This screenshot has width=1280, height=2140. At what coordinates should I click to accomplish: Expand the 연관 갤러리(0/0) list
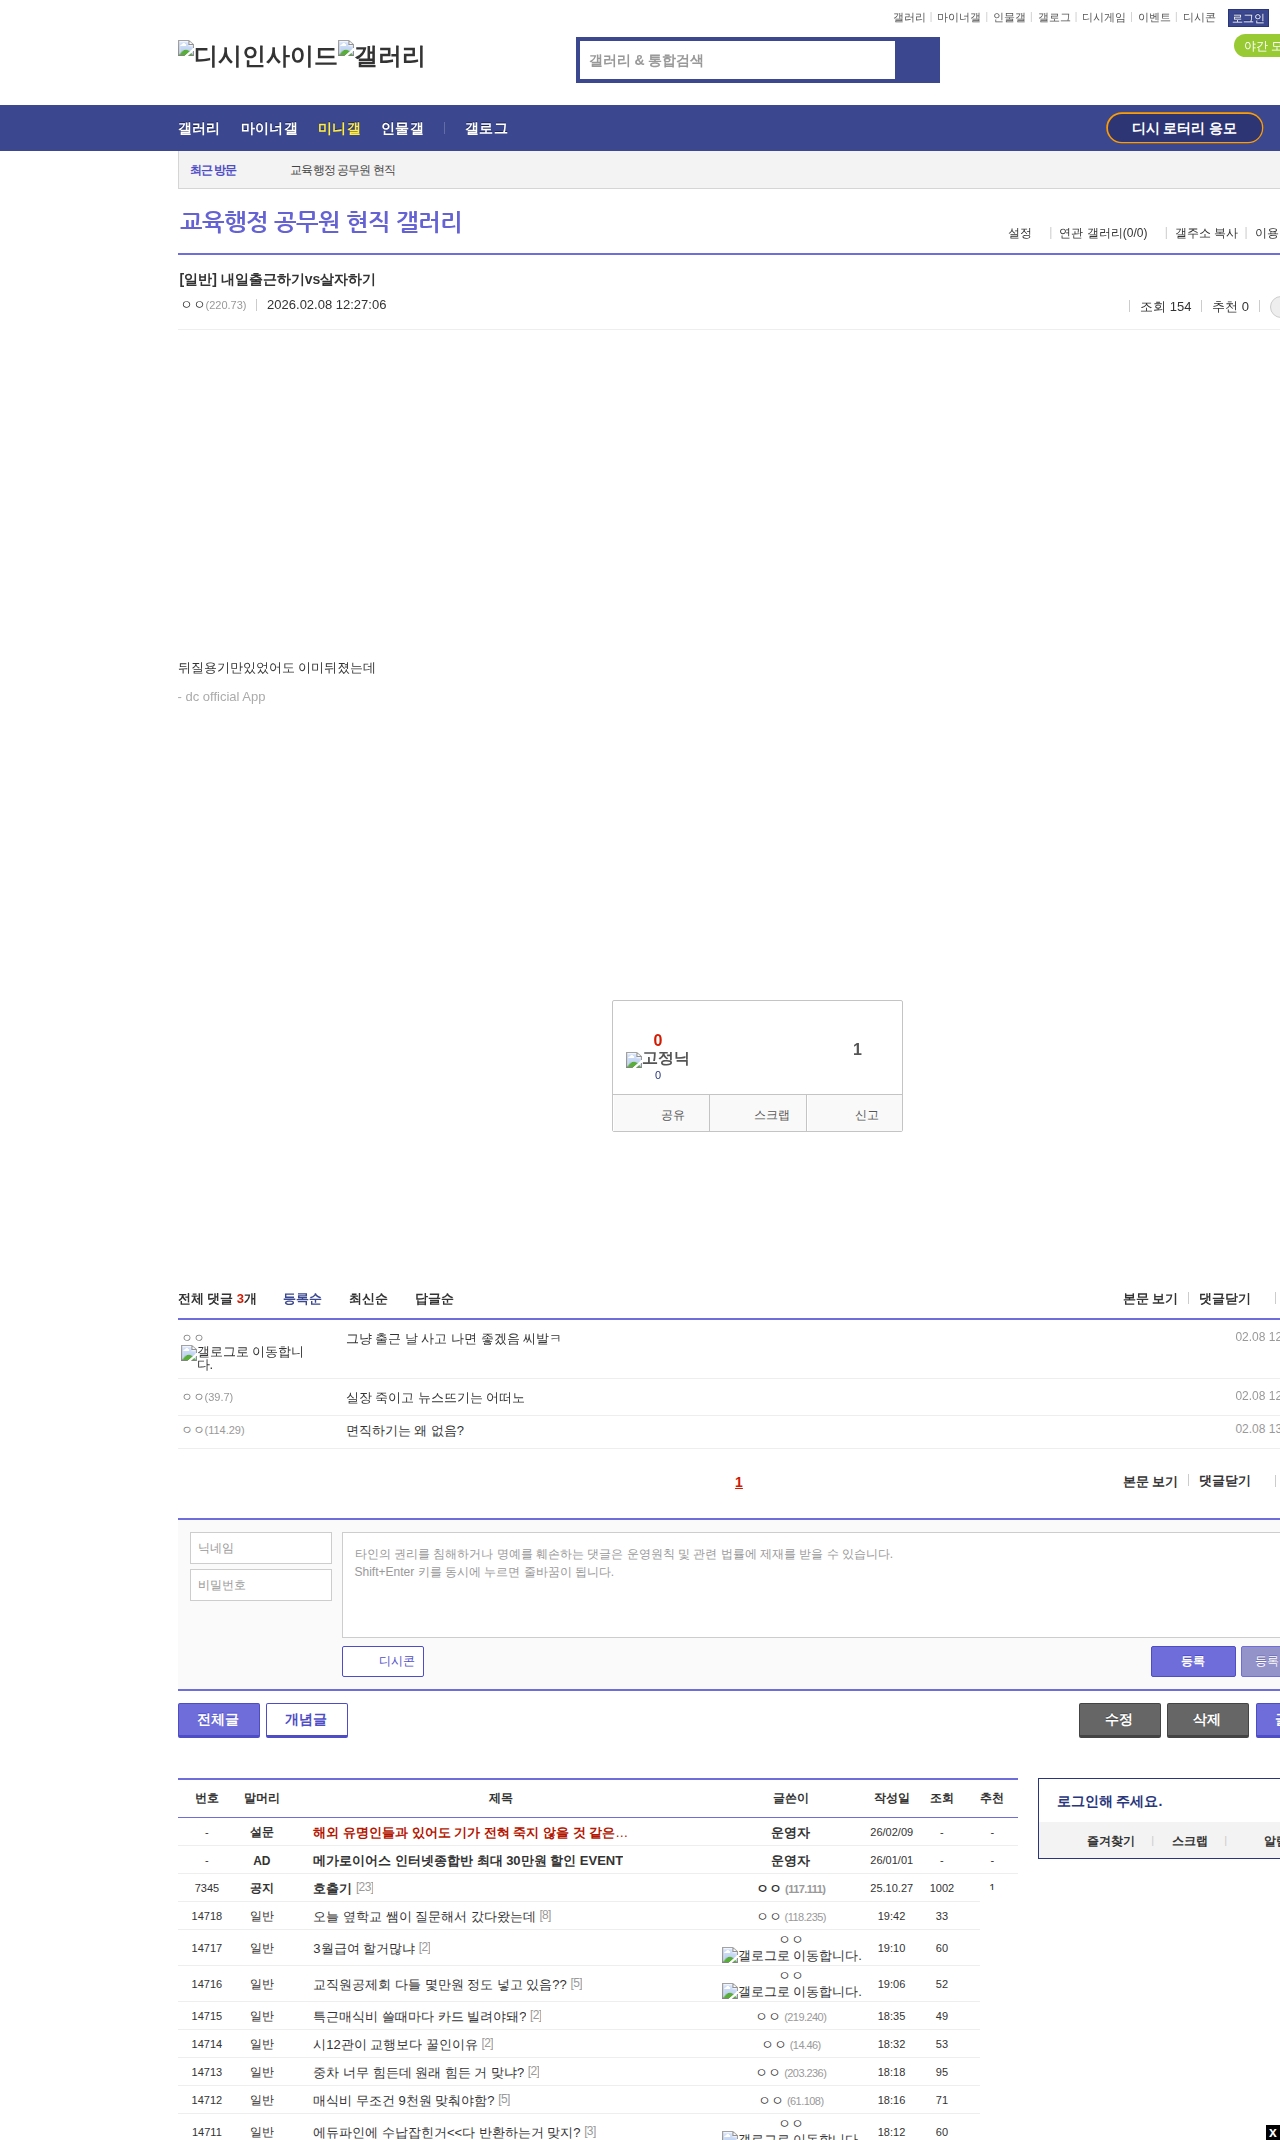(x=1102, y=233)
